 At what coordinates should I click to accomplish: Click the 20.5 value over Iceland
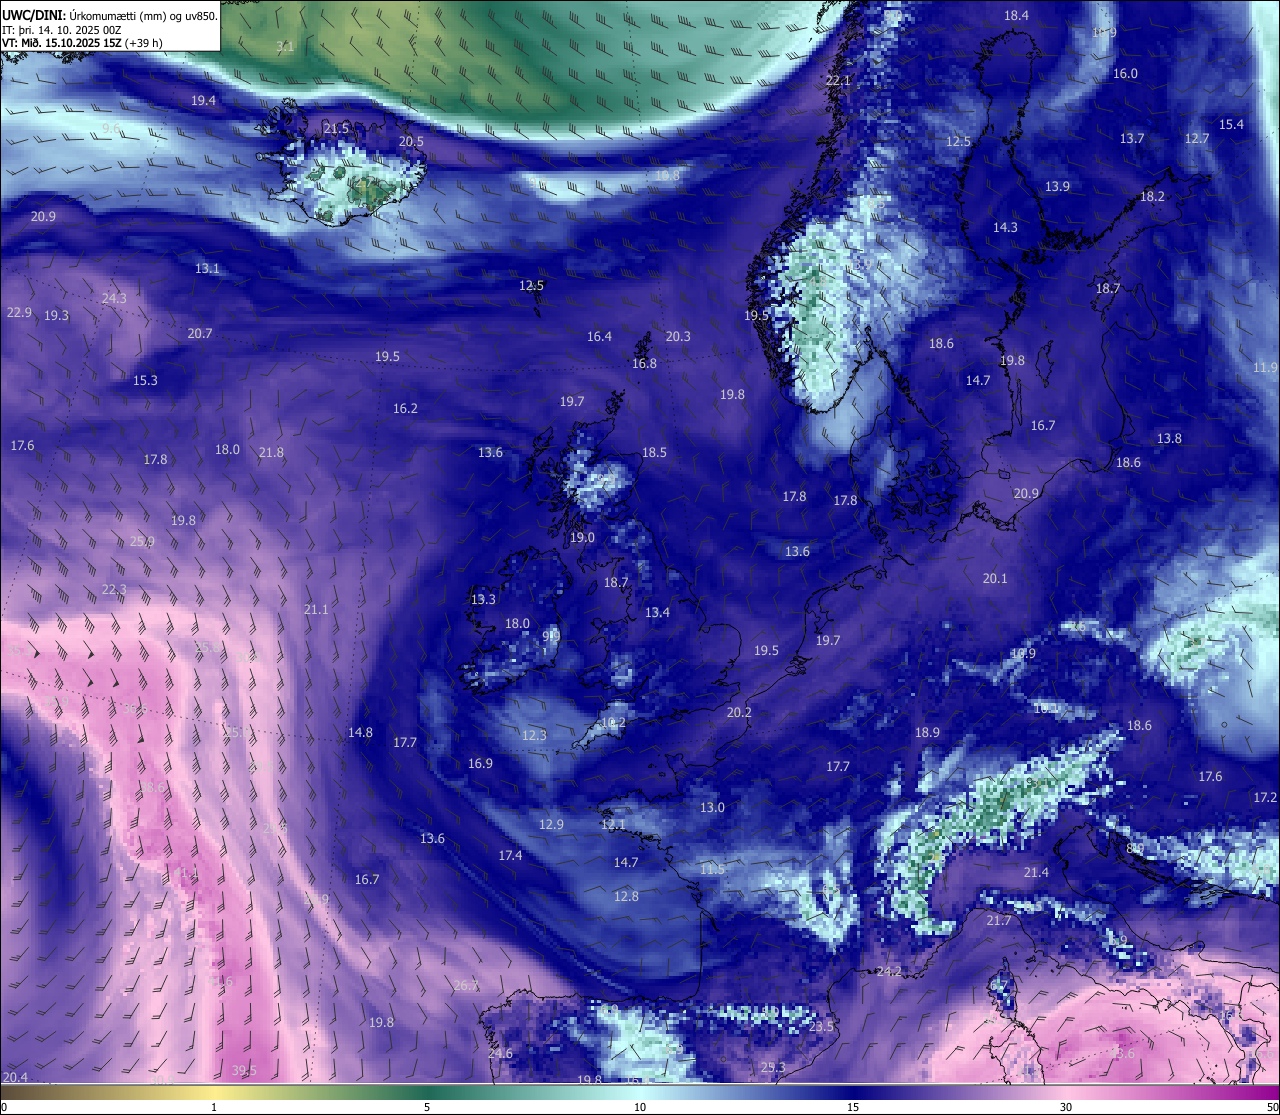pyautogui.click(x=411, y=142)
